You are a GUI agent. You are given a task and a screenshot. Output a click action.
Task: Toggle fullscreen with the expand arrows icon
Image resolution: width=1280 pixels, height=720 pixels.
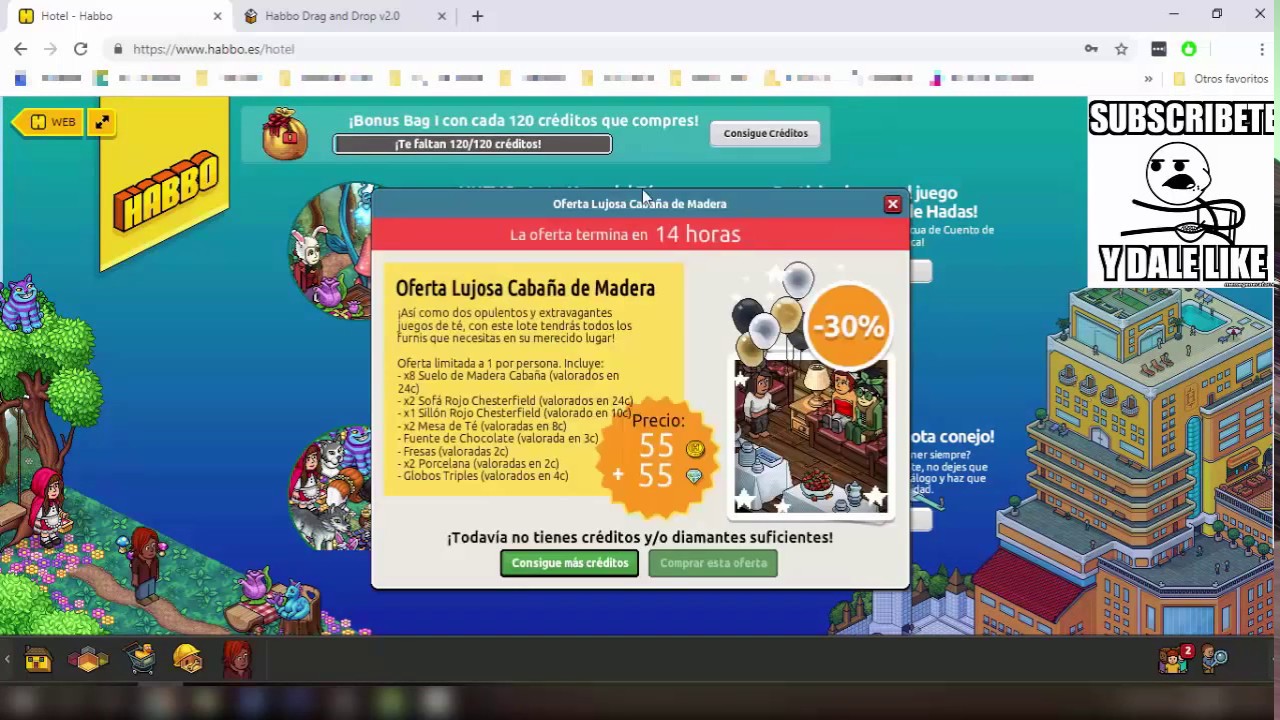coord(102,122)
